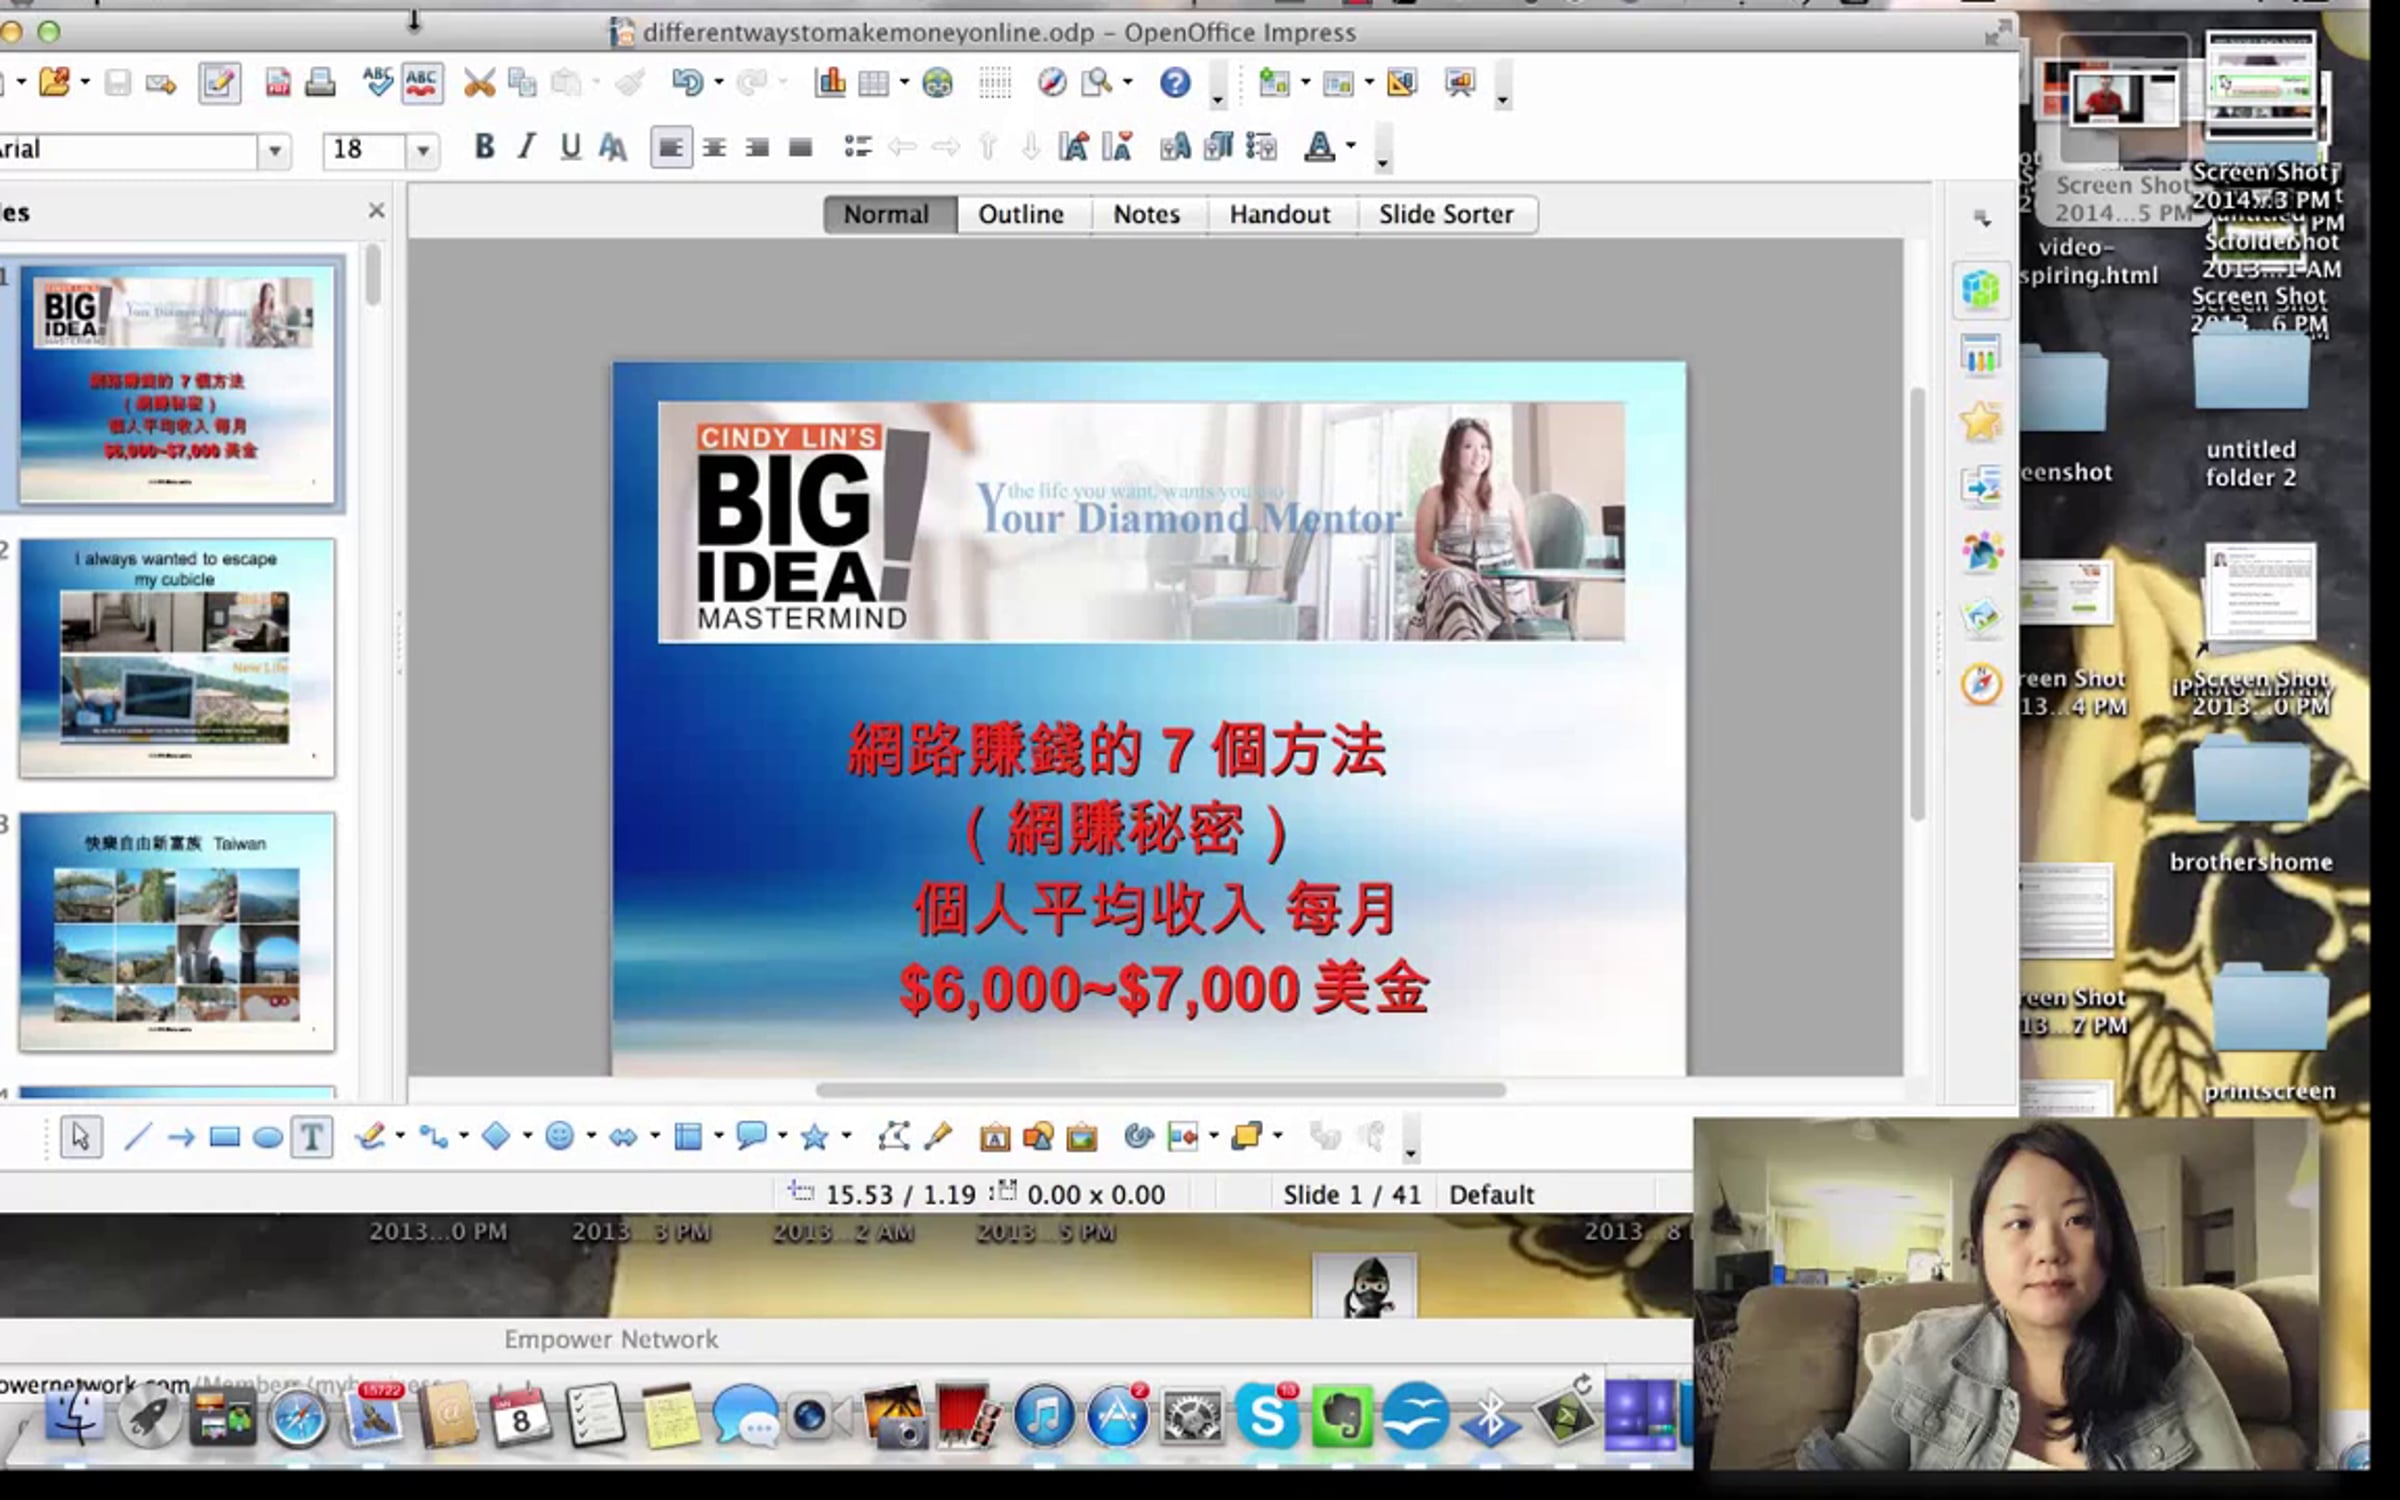Switch to the Outline view tab

point(1020,214)
